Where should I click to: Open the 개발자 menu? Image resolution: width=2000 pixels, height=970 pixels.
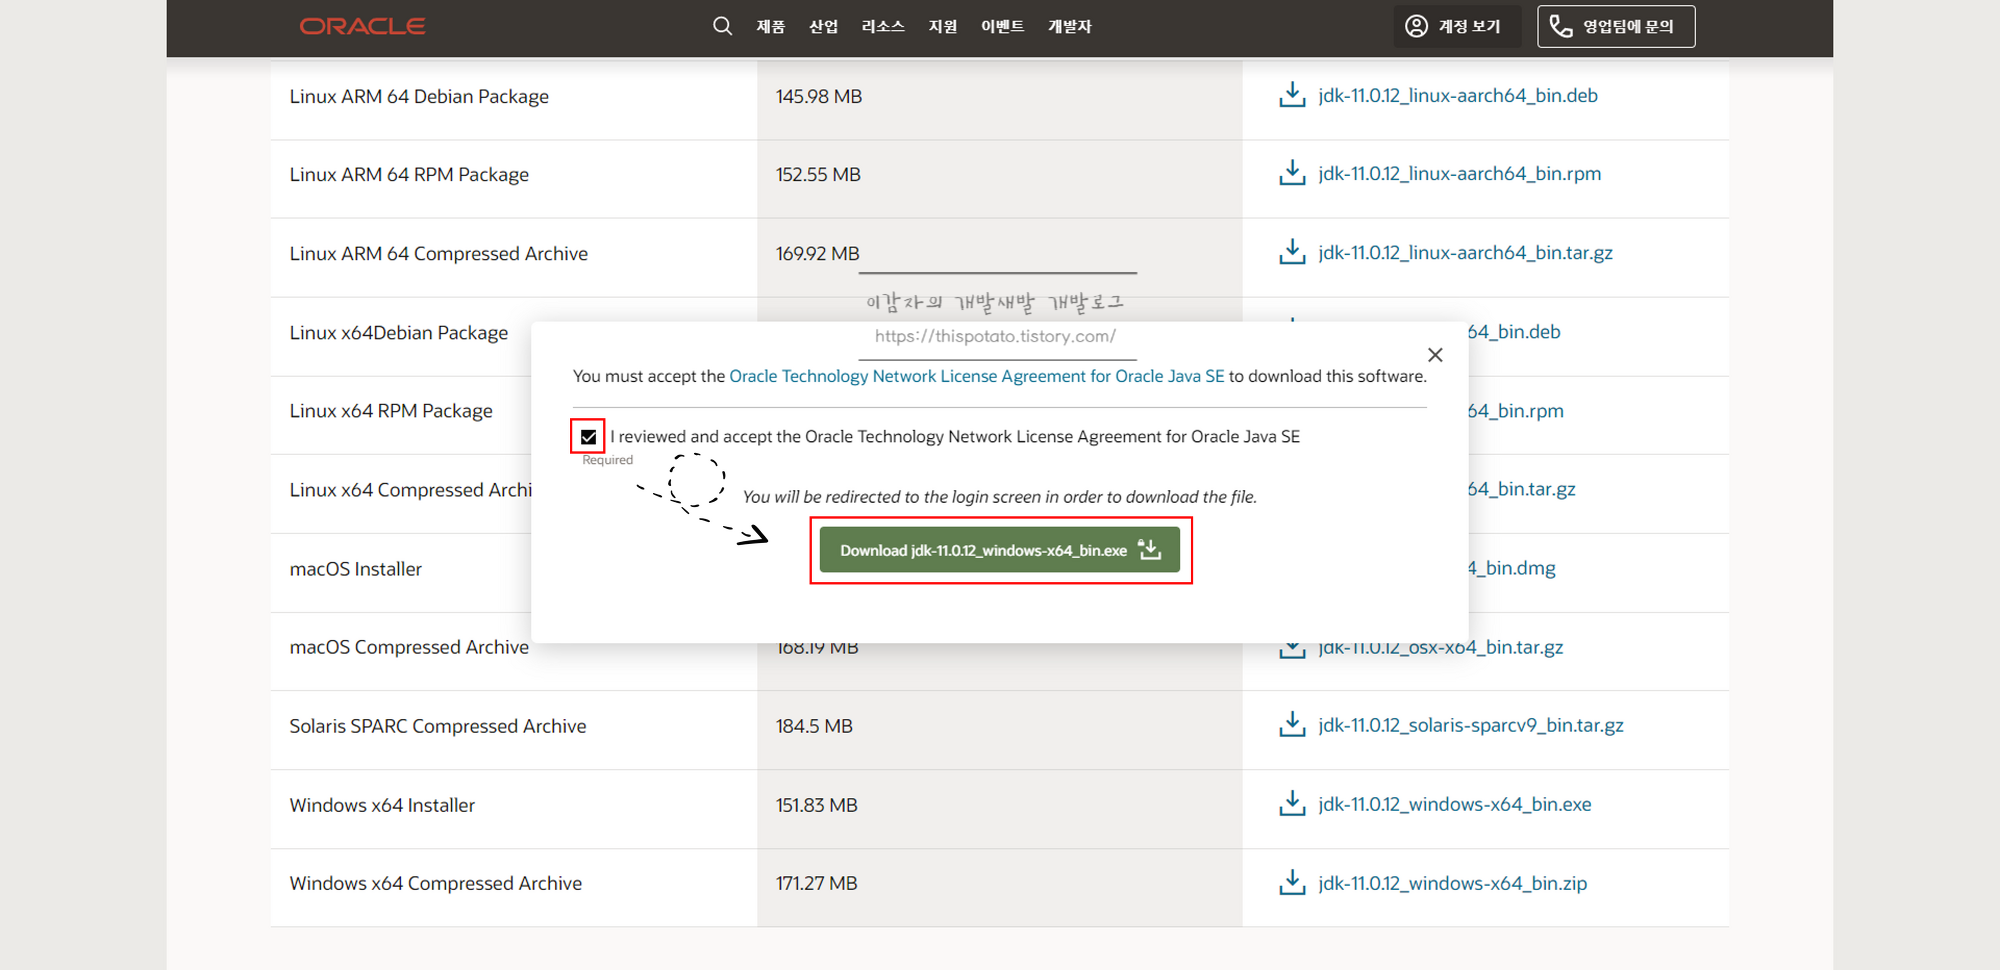(1069, 27)
